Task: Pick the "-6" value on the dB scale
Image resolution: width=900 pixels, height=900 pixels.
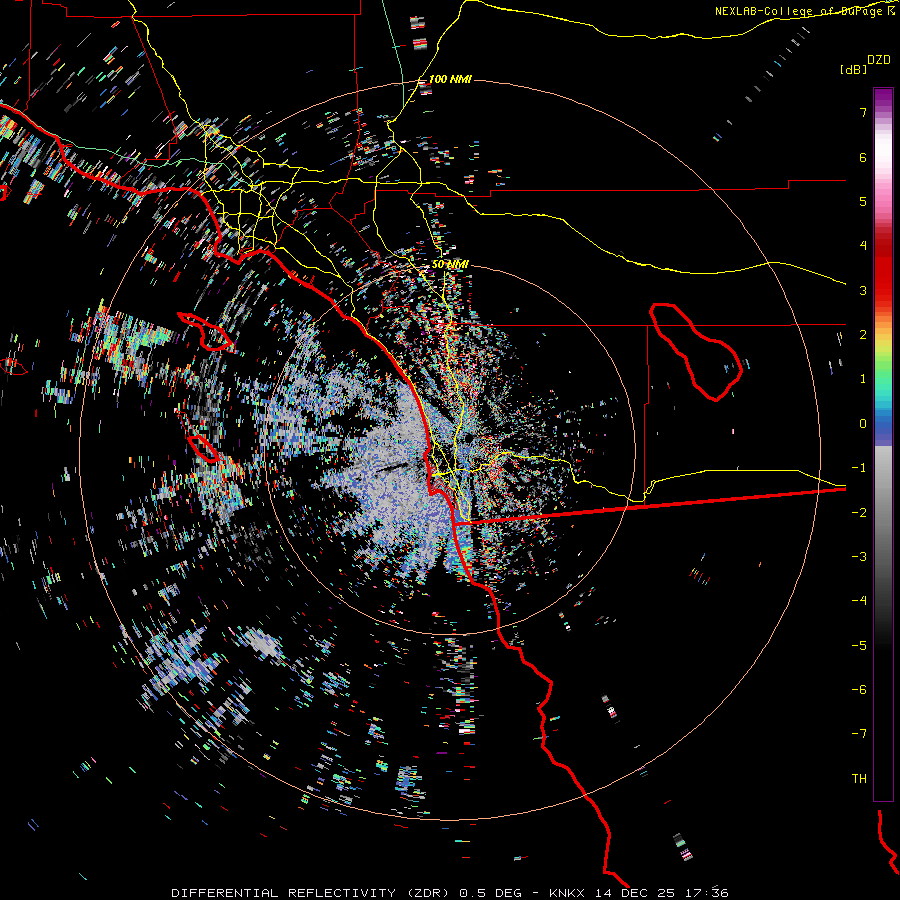Action: tap(859, 690)
